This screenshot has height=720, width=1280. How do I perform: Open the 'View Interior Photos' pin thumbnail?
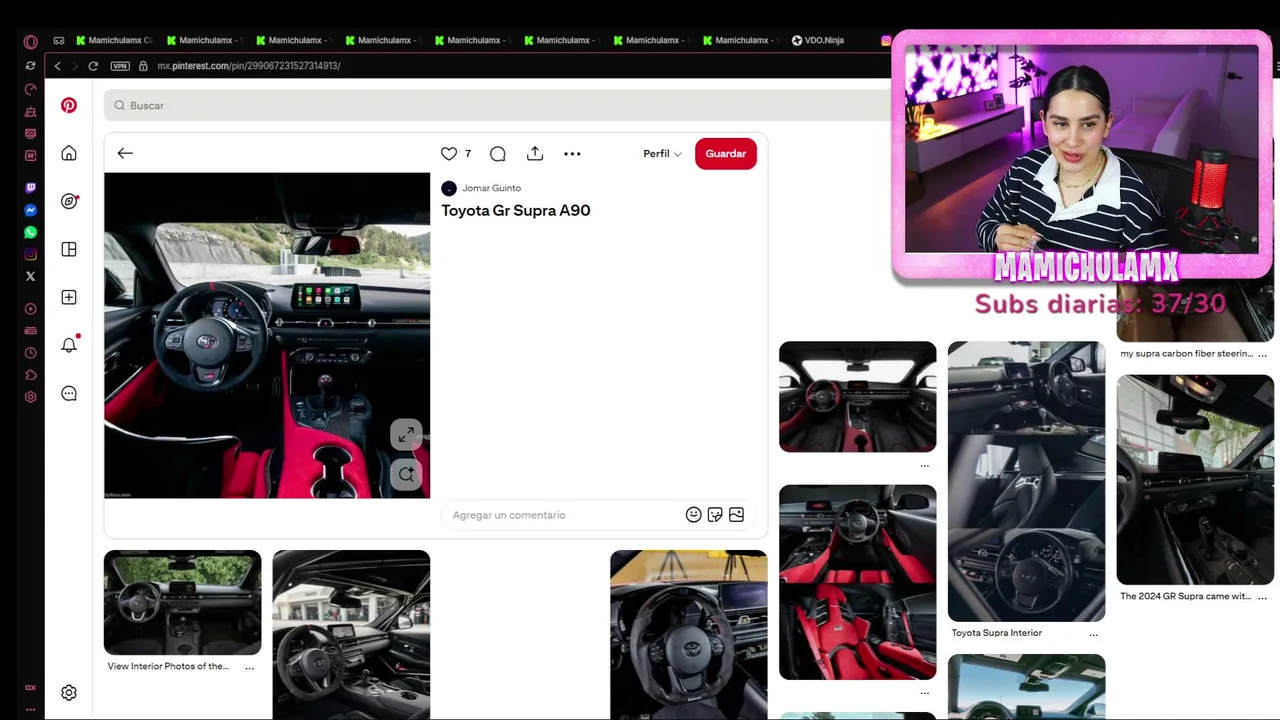pyautogui.click(x=183, y=602)
